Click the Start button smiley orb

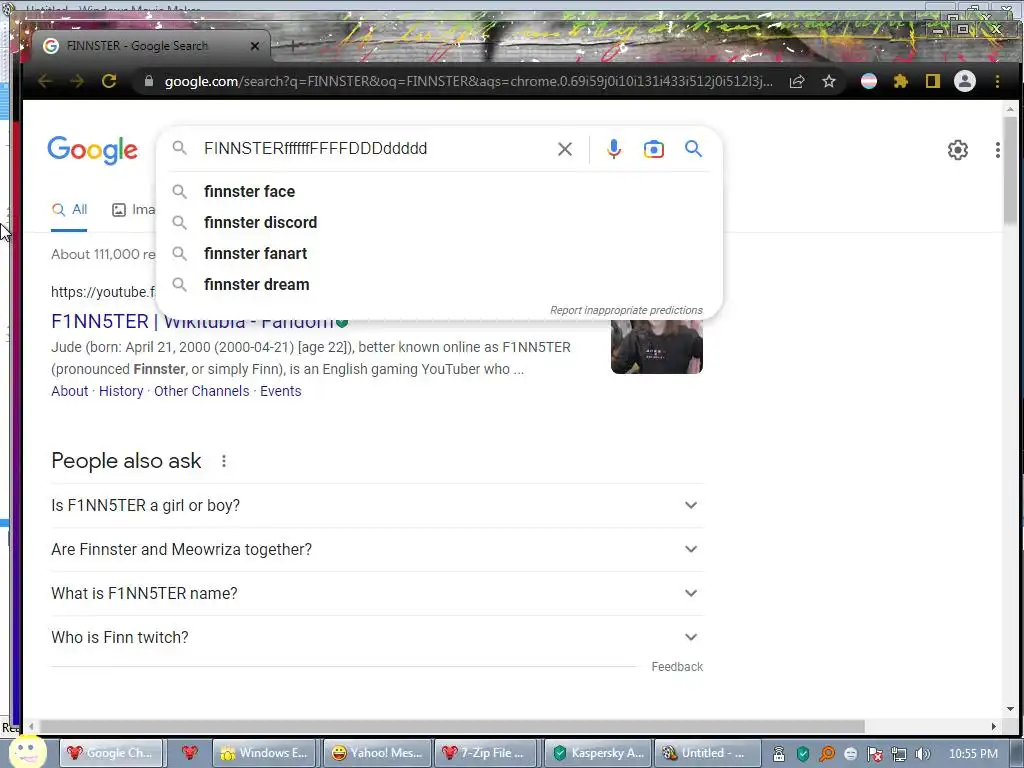pyautogui.click(x=27, y=752)
